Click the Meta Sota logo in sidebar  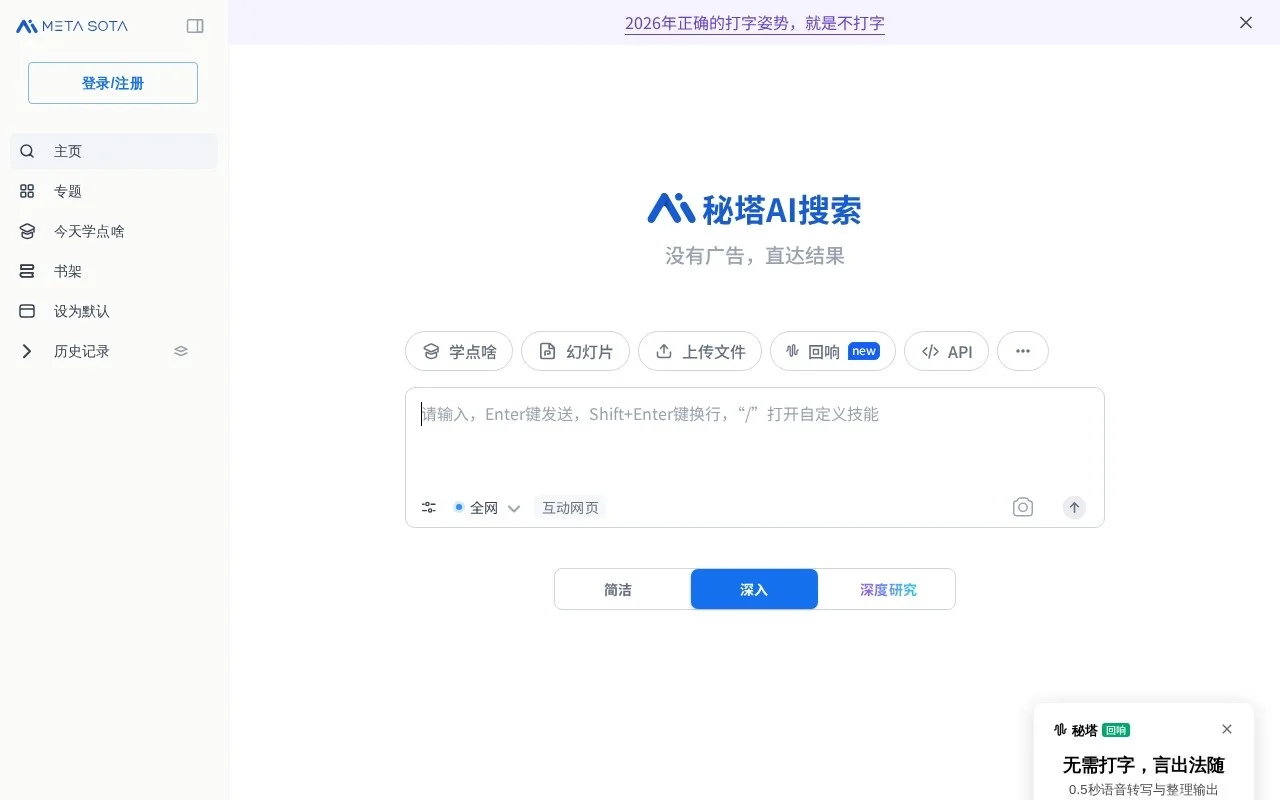[x=72, y=26]
